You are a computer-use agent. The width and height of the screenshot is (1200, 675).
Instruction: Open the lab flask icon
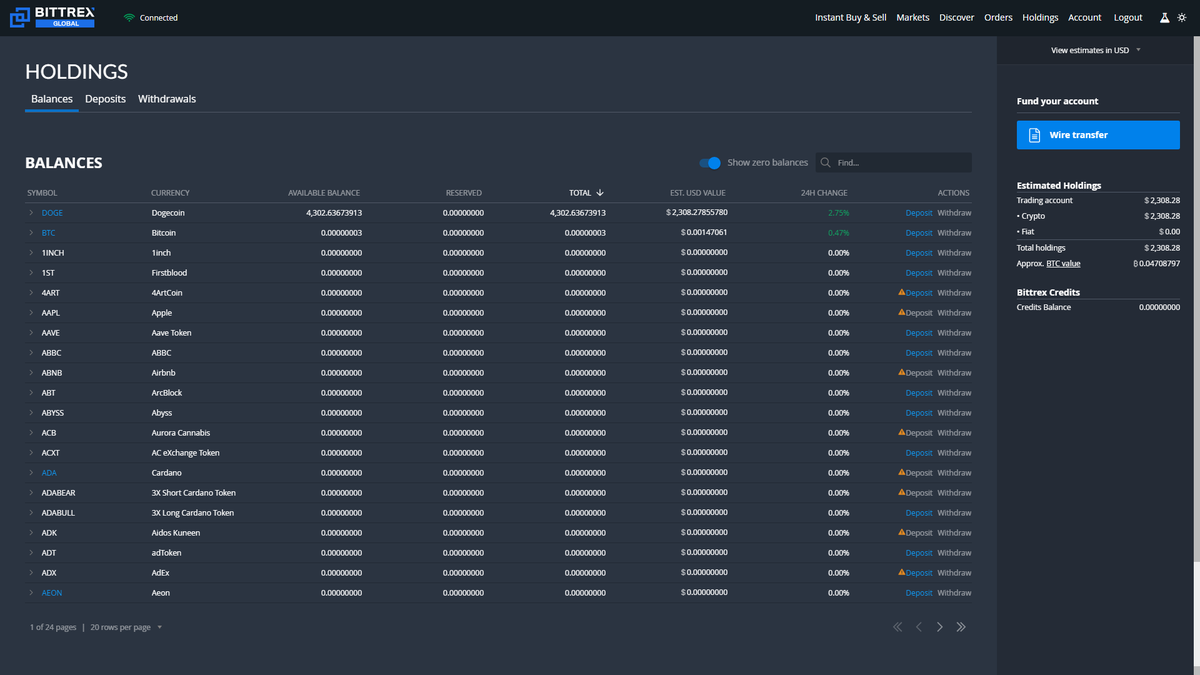coord(1164,18)
